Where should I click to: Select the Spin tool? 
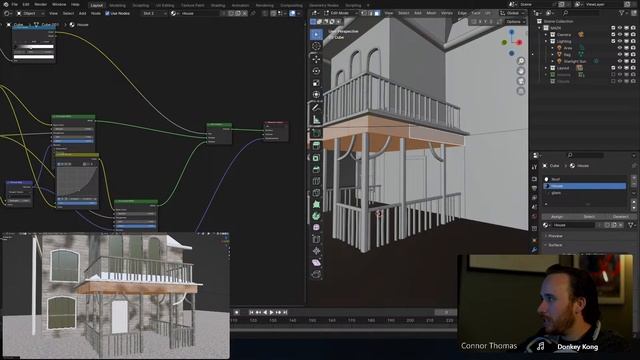pyautogui.click(x=316, y=216)
